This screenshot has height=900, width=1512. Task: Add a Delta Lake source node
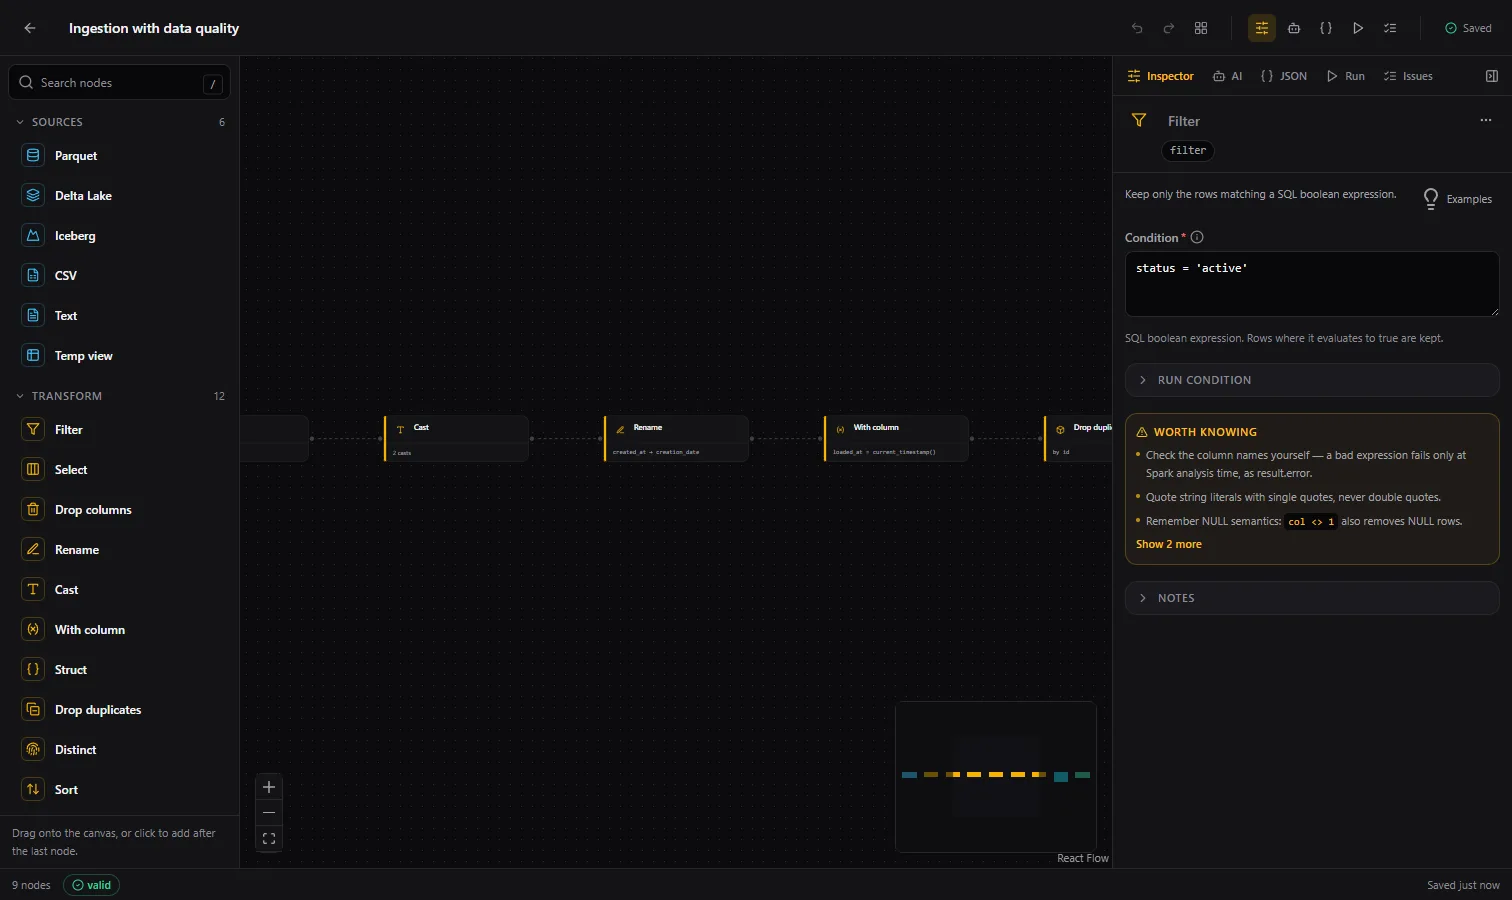(x=120, y=196)
